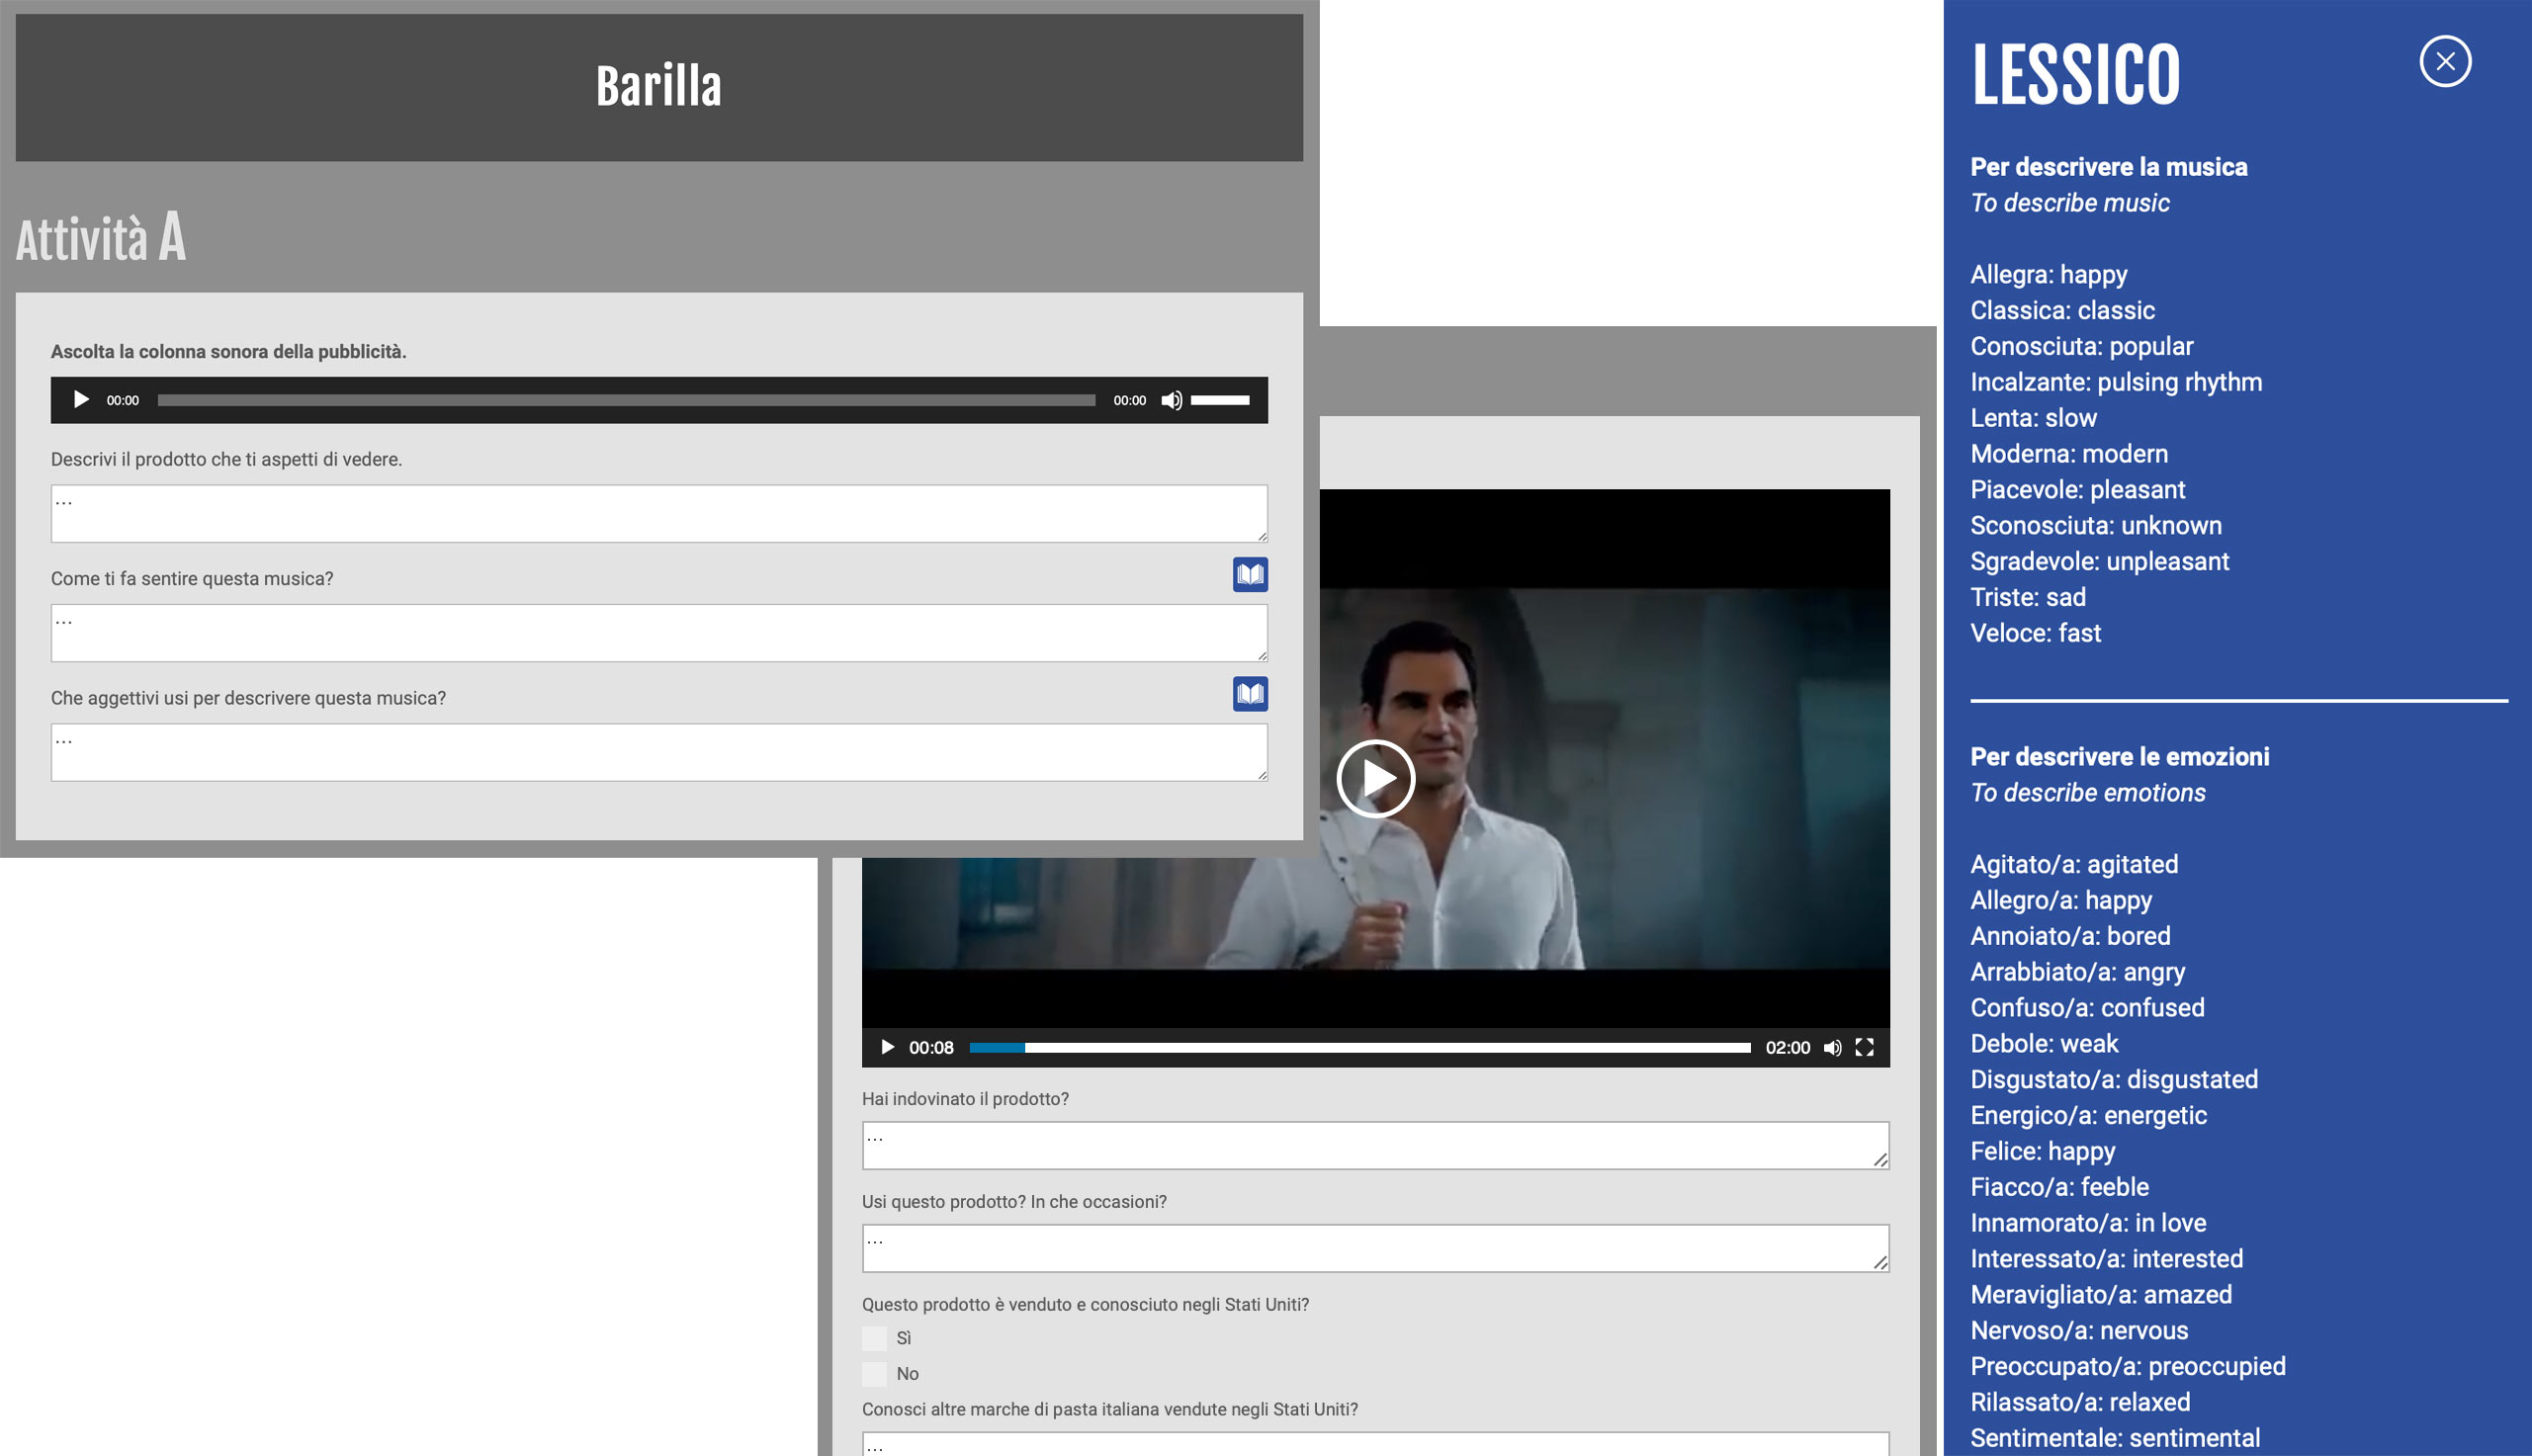Close the LESSICO panel
The height and width of the screenshot is (1456, 2532).
2445,61
